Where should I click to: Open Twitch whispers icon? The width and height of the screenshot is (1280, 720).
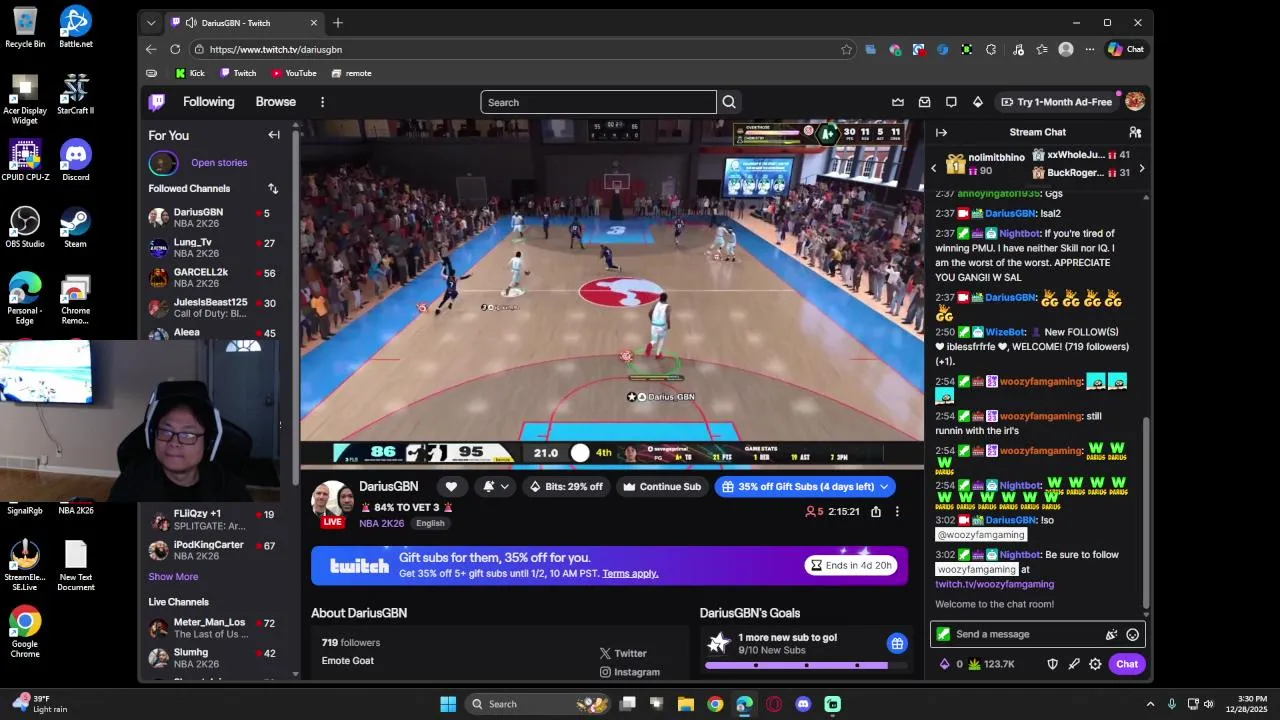pos(951,102)
